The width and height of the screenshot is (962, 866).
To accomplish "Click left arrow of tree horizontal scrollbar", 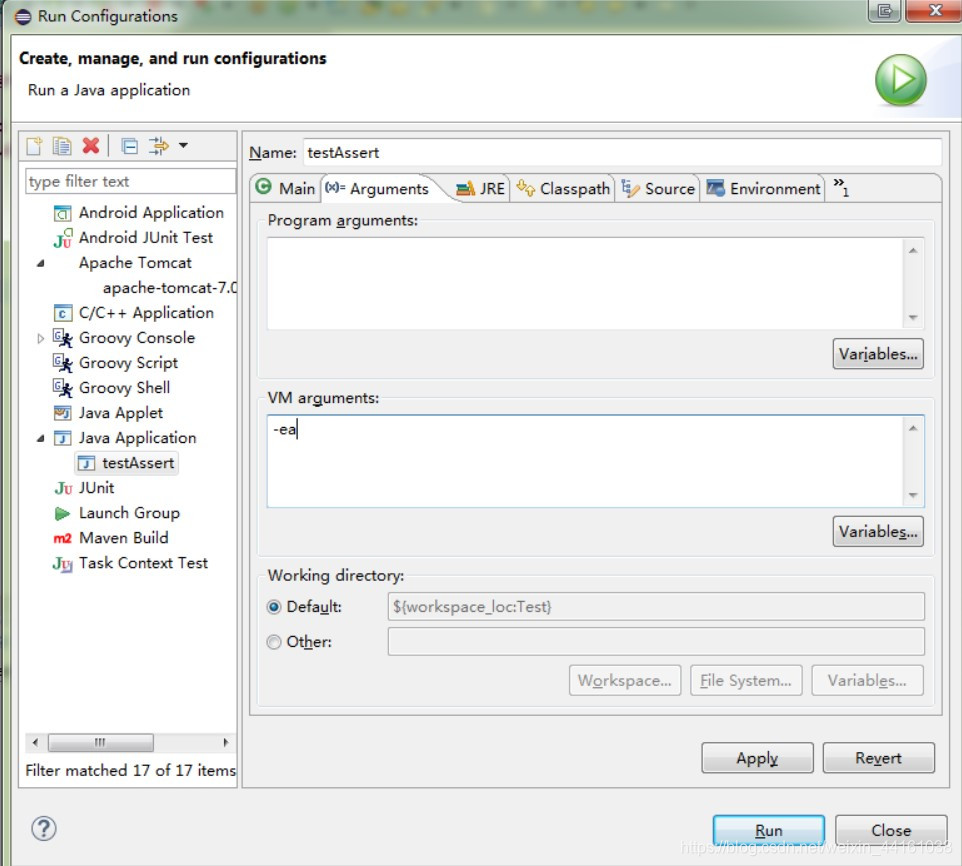I will tap(35, 743).
